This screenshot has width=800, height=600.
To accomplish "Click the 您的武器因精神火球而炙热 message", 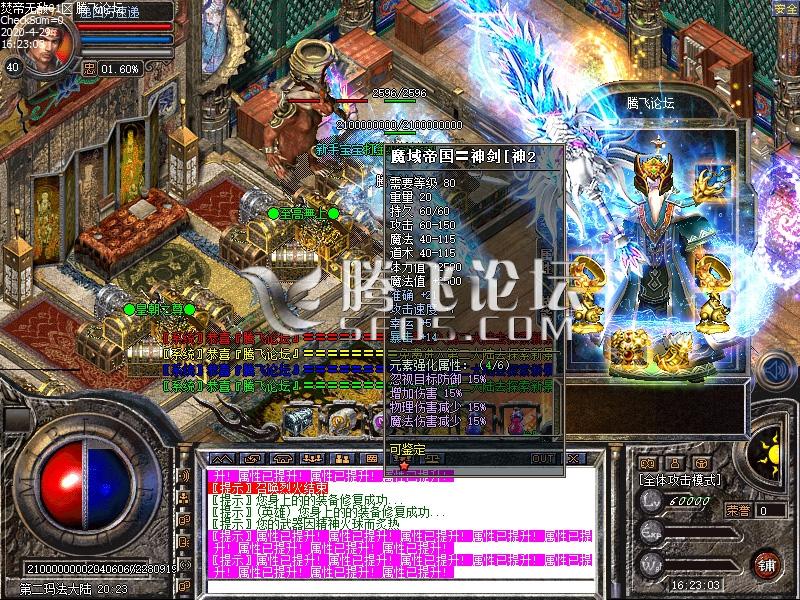I will tap(306, 524).
